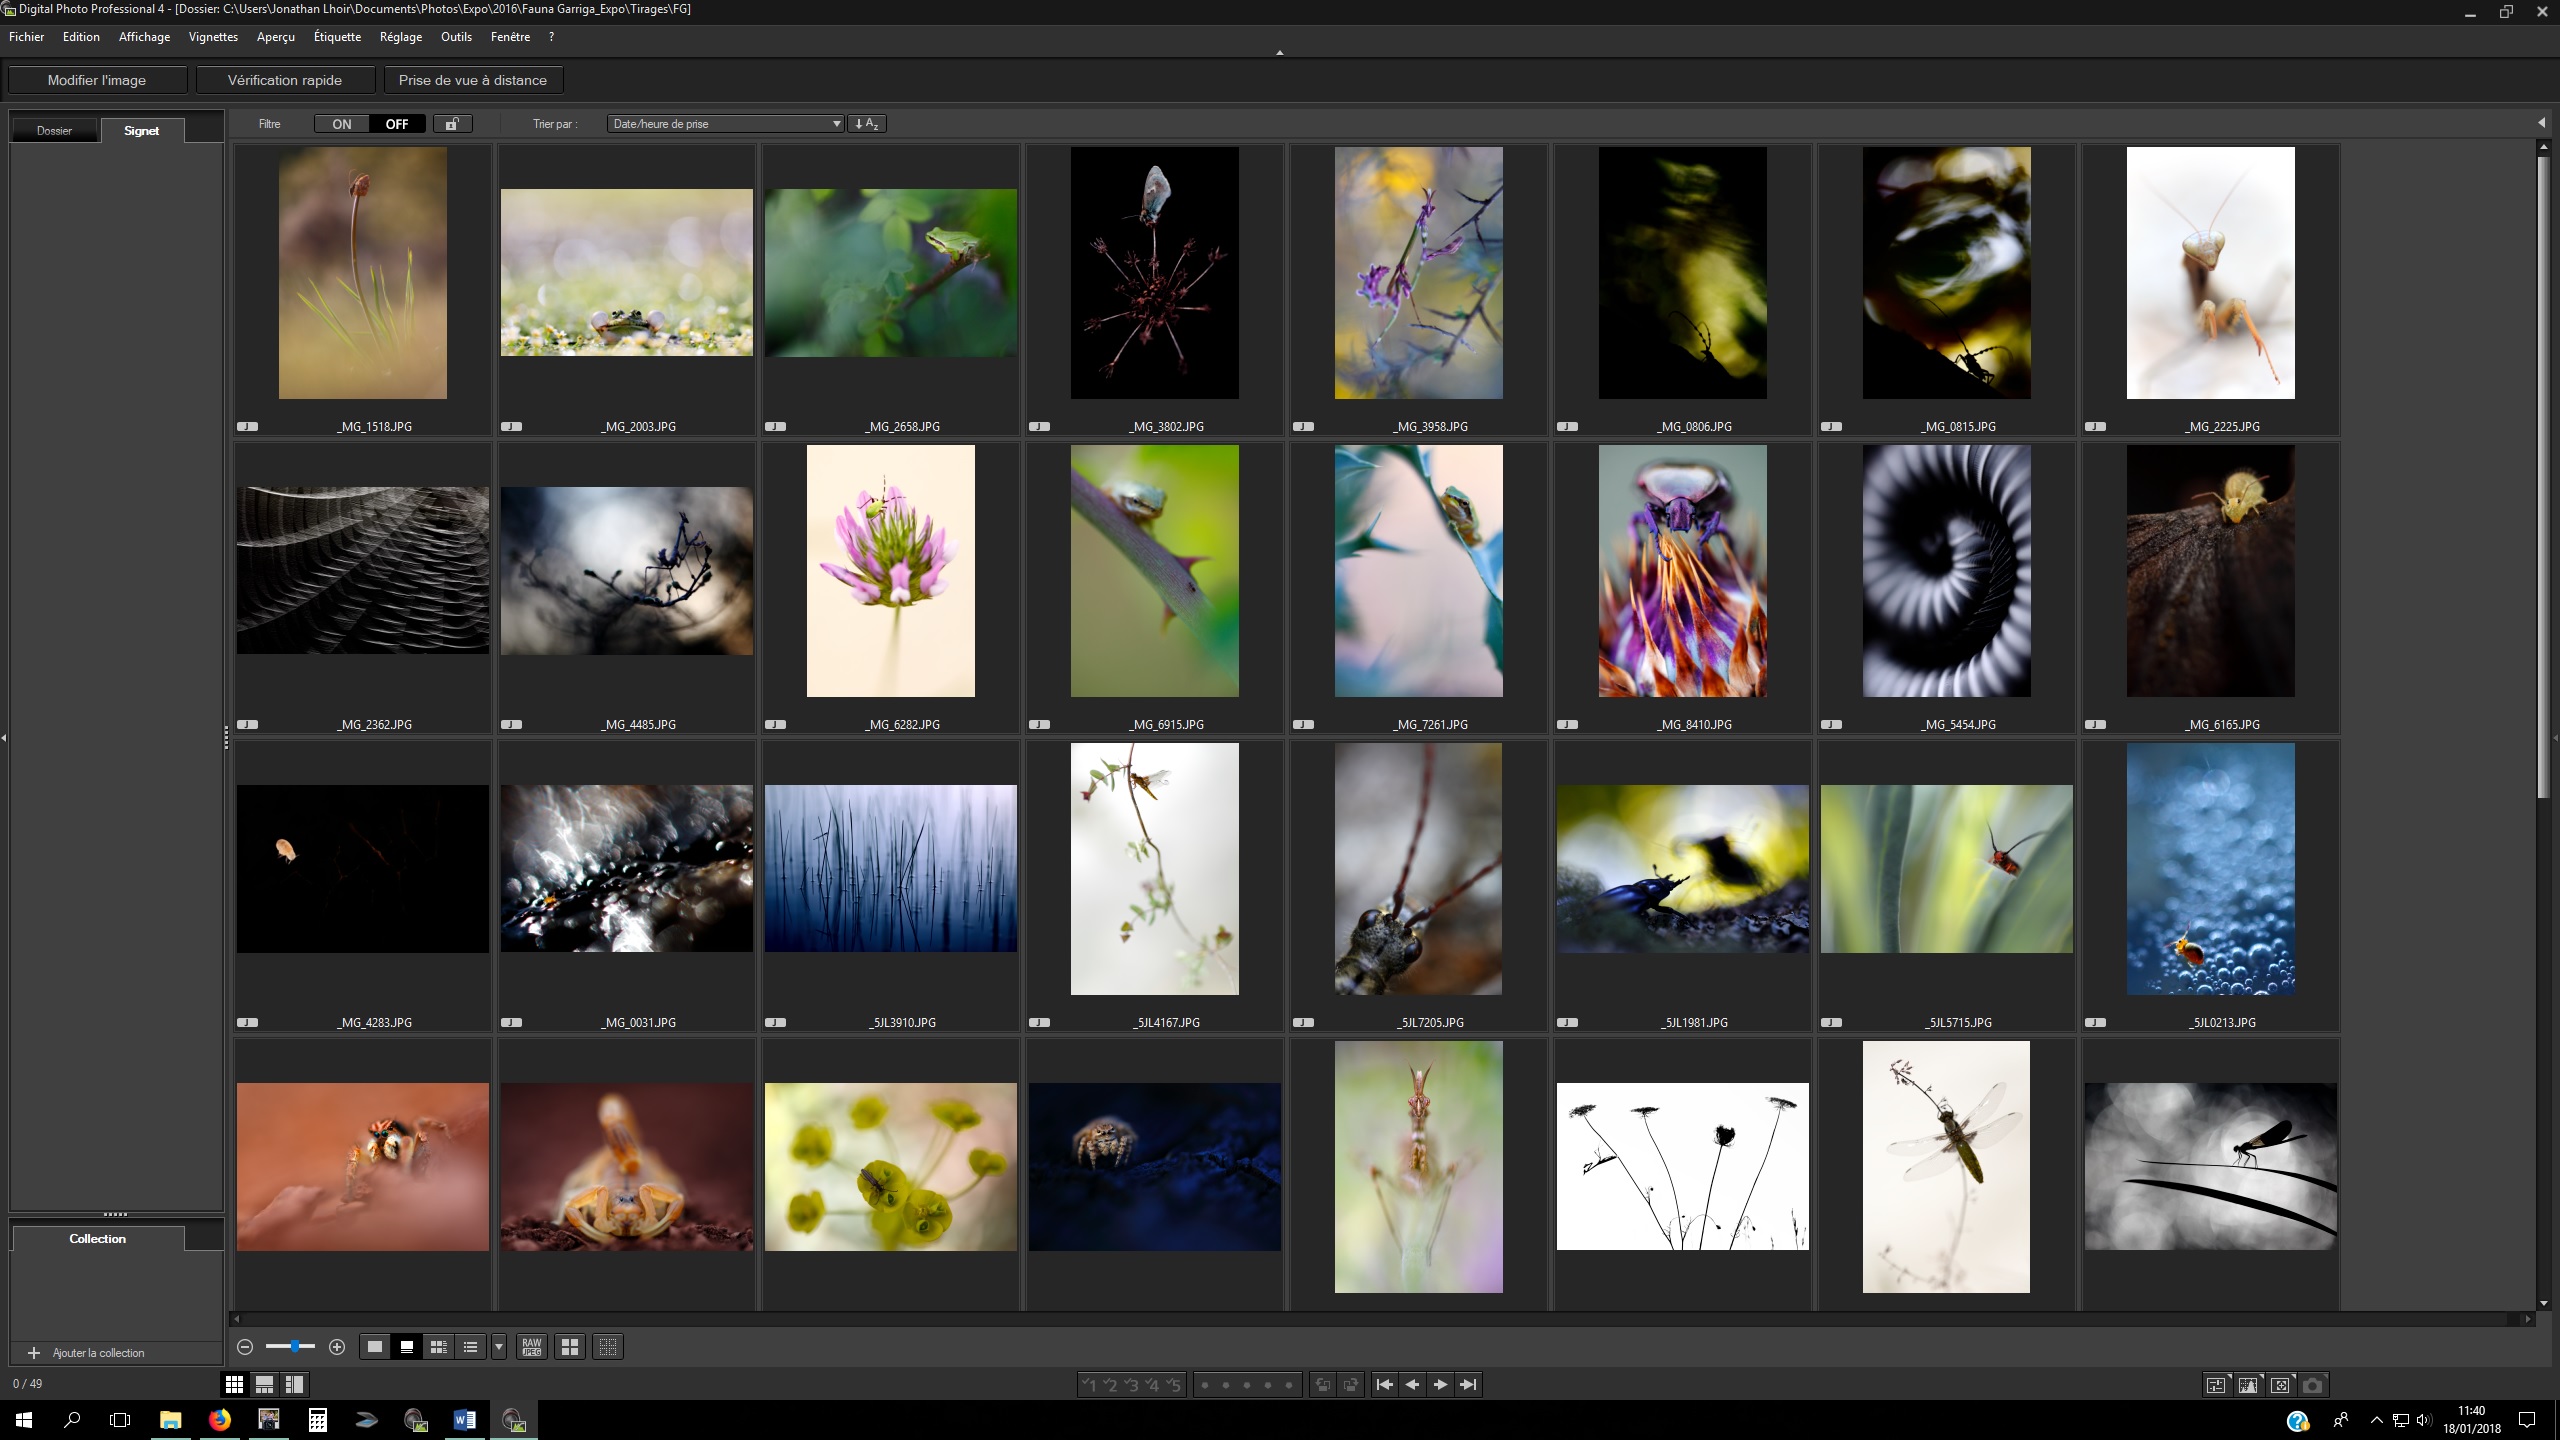Screen dimensions: 2560x1440
Task: Open the Edition menu
Action: coord(81,37)
